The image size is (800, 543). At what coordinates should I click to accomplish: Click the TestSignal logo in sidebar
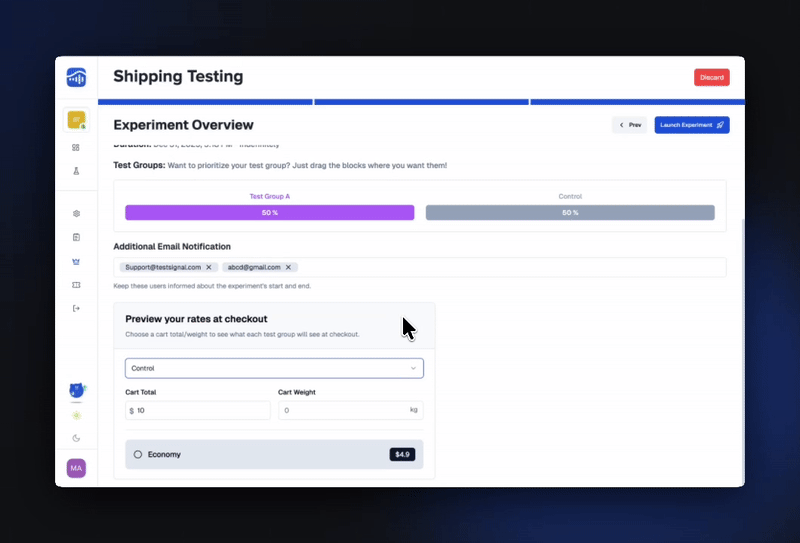[76, 77]
